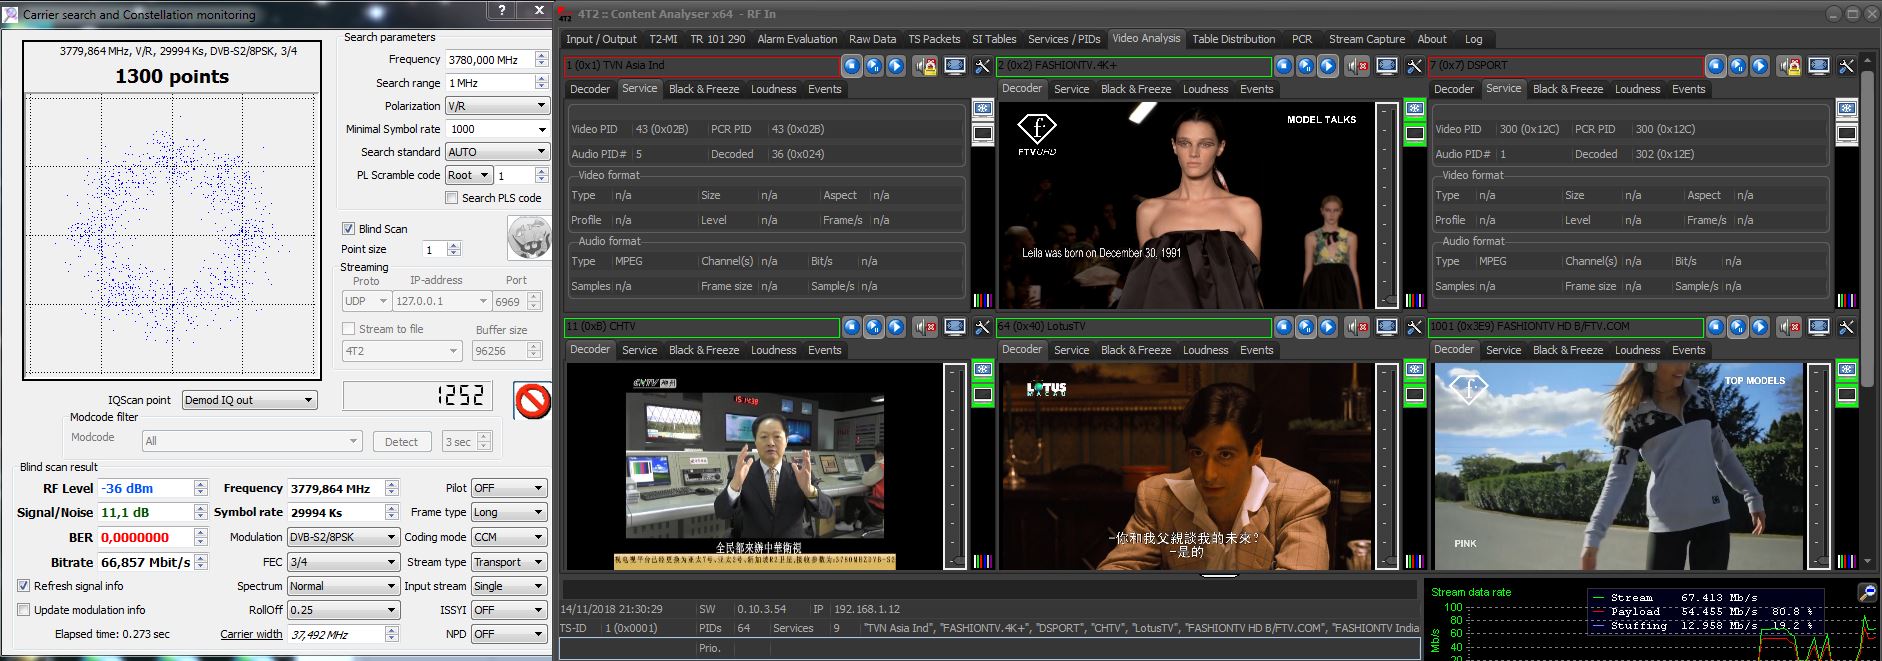Image resolution: width=1882 pixels, height=661 pixels.
Task: Open fullscreen monitor view for TVN Asia Ind
Action: [955, 66]
